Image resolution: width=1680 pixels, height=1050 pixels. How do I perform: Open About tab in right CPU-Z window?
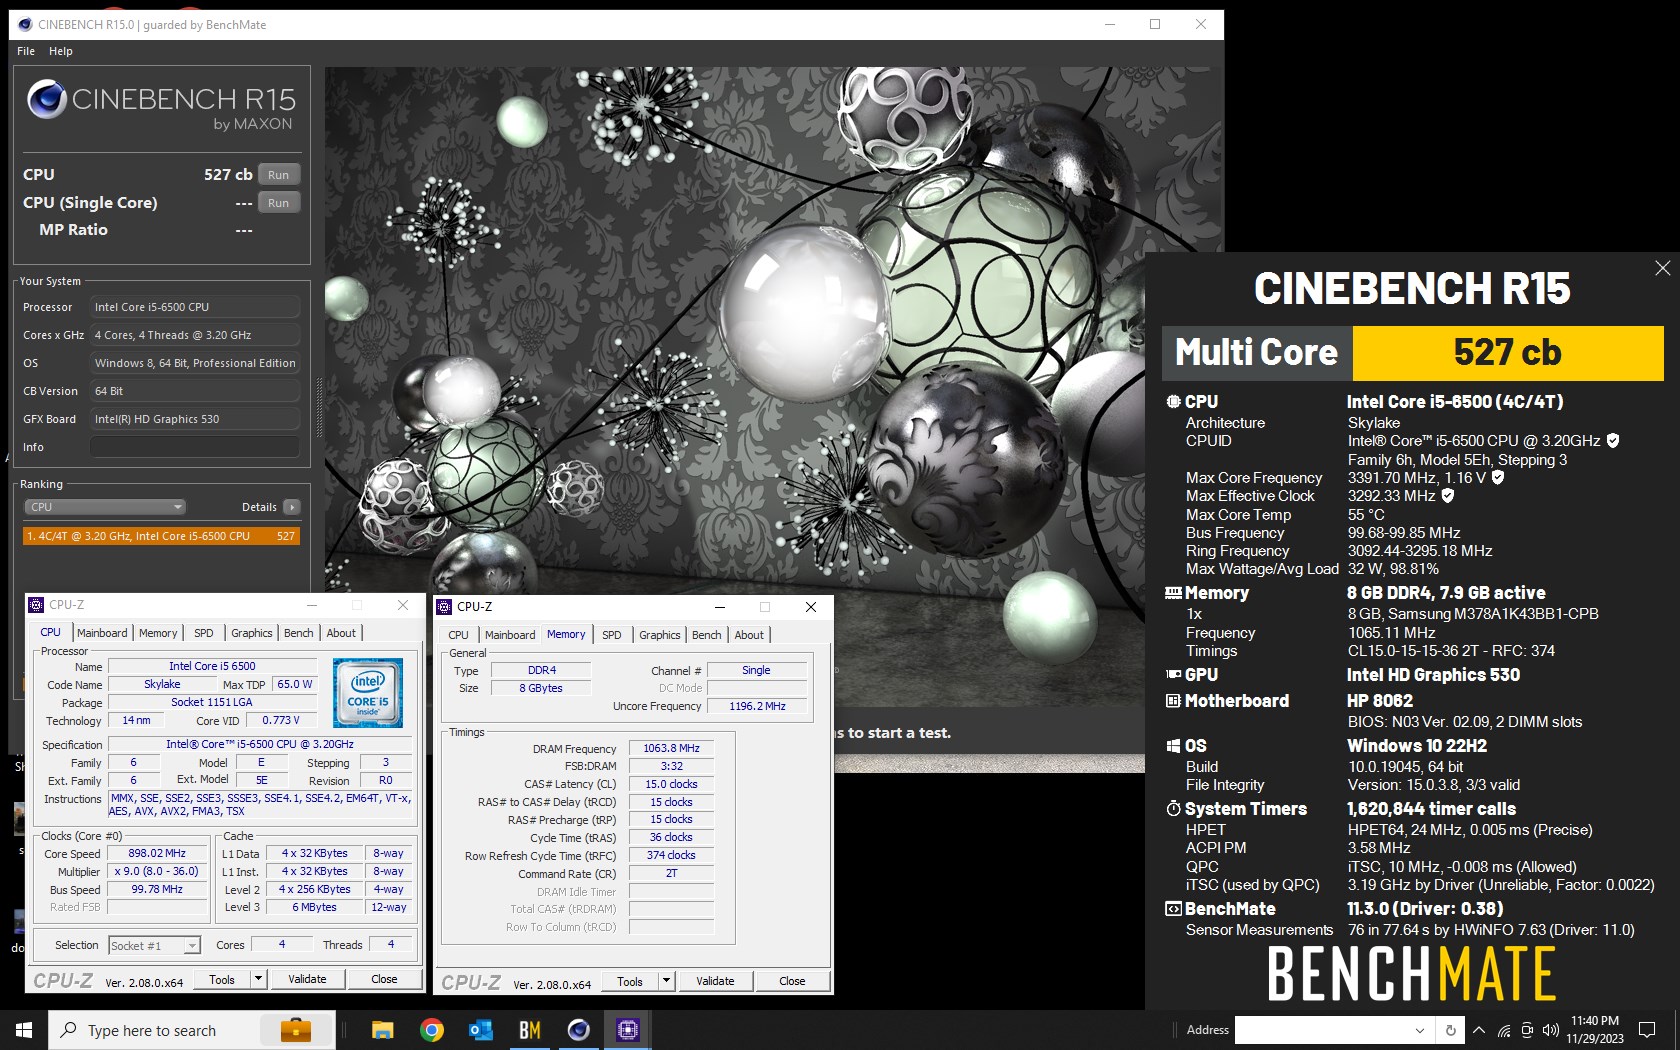749,635
